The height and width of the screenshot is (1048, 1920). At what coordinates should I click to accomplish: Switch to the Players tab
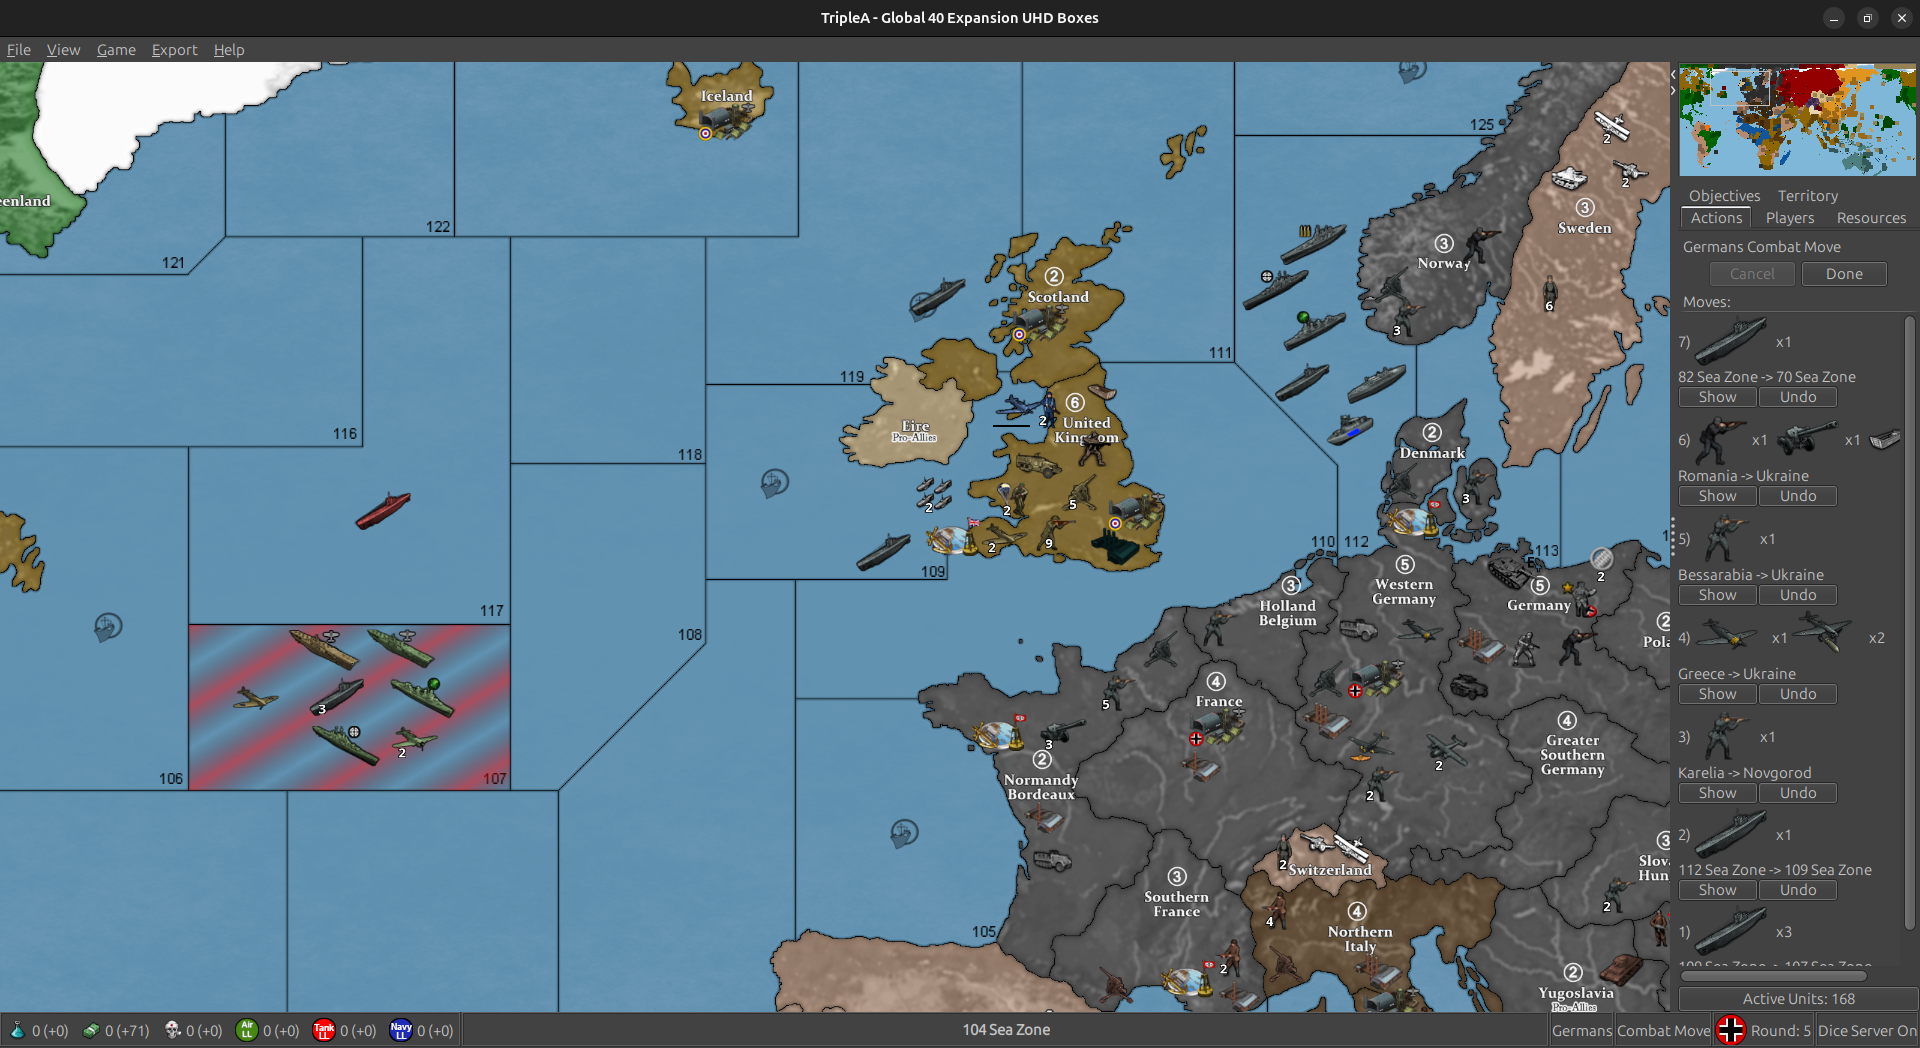pyautogui.click(x=1789, y=218)
